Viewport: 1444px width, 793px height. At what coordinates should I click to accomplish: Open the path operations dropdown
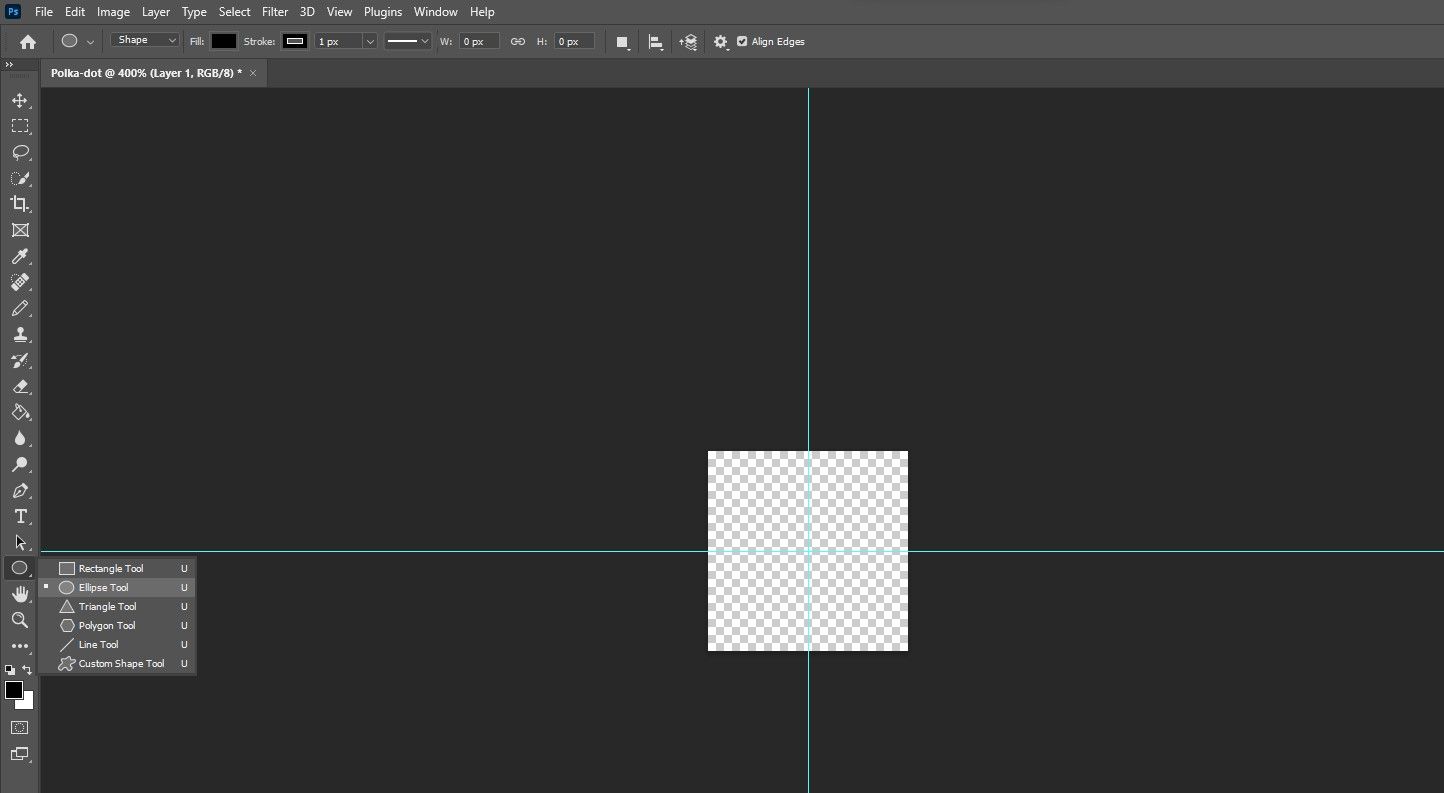click(x=622, y=41)
